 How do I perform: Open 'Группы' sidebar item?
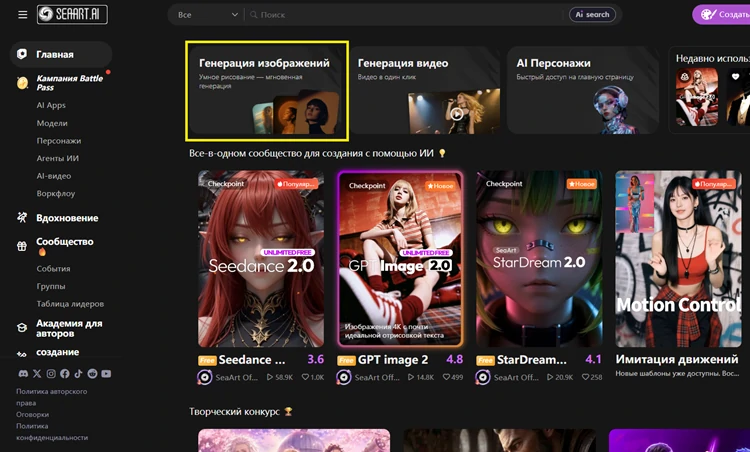[x=51, y=286]
